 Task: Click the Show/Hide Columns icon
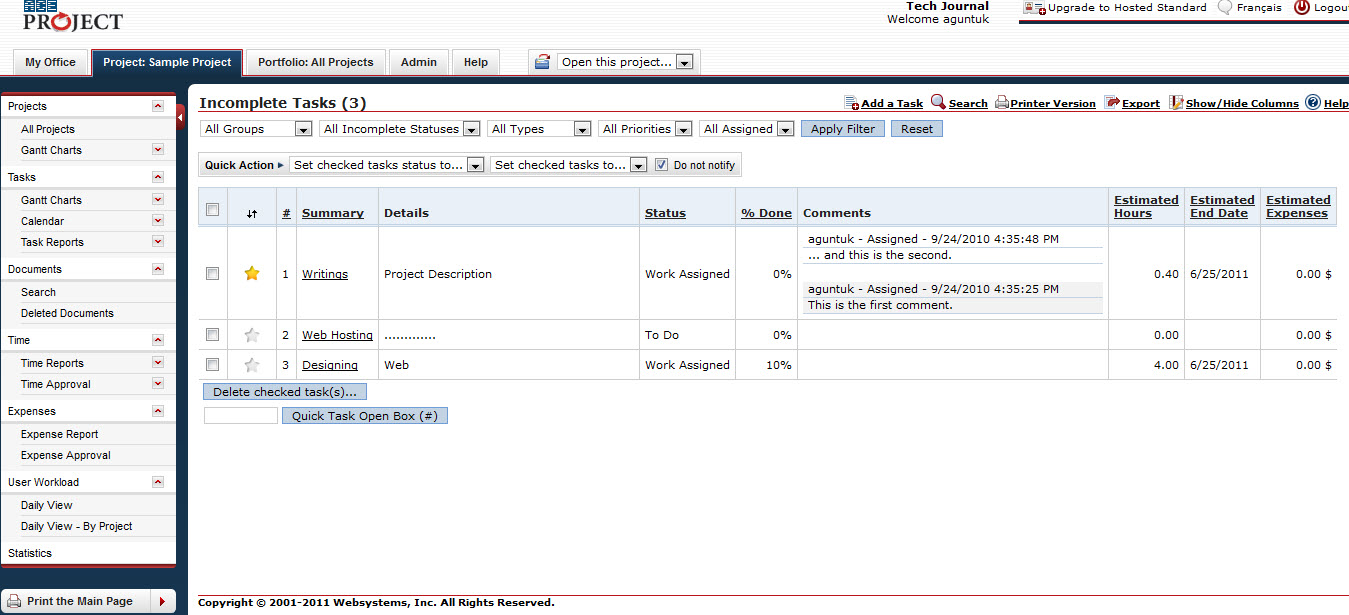pos(1176,103)
